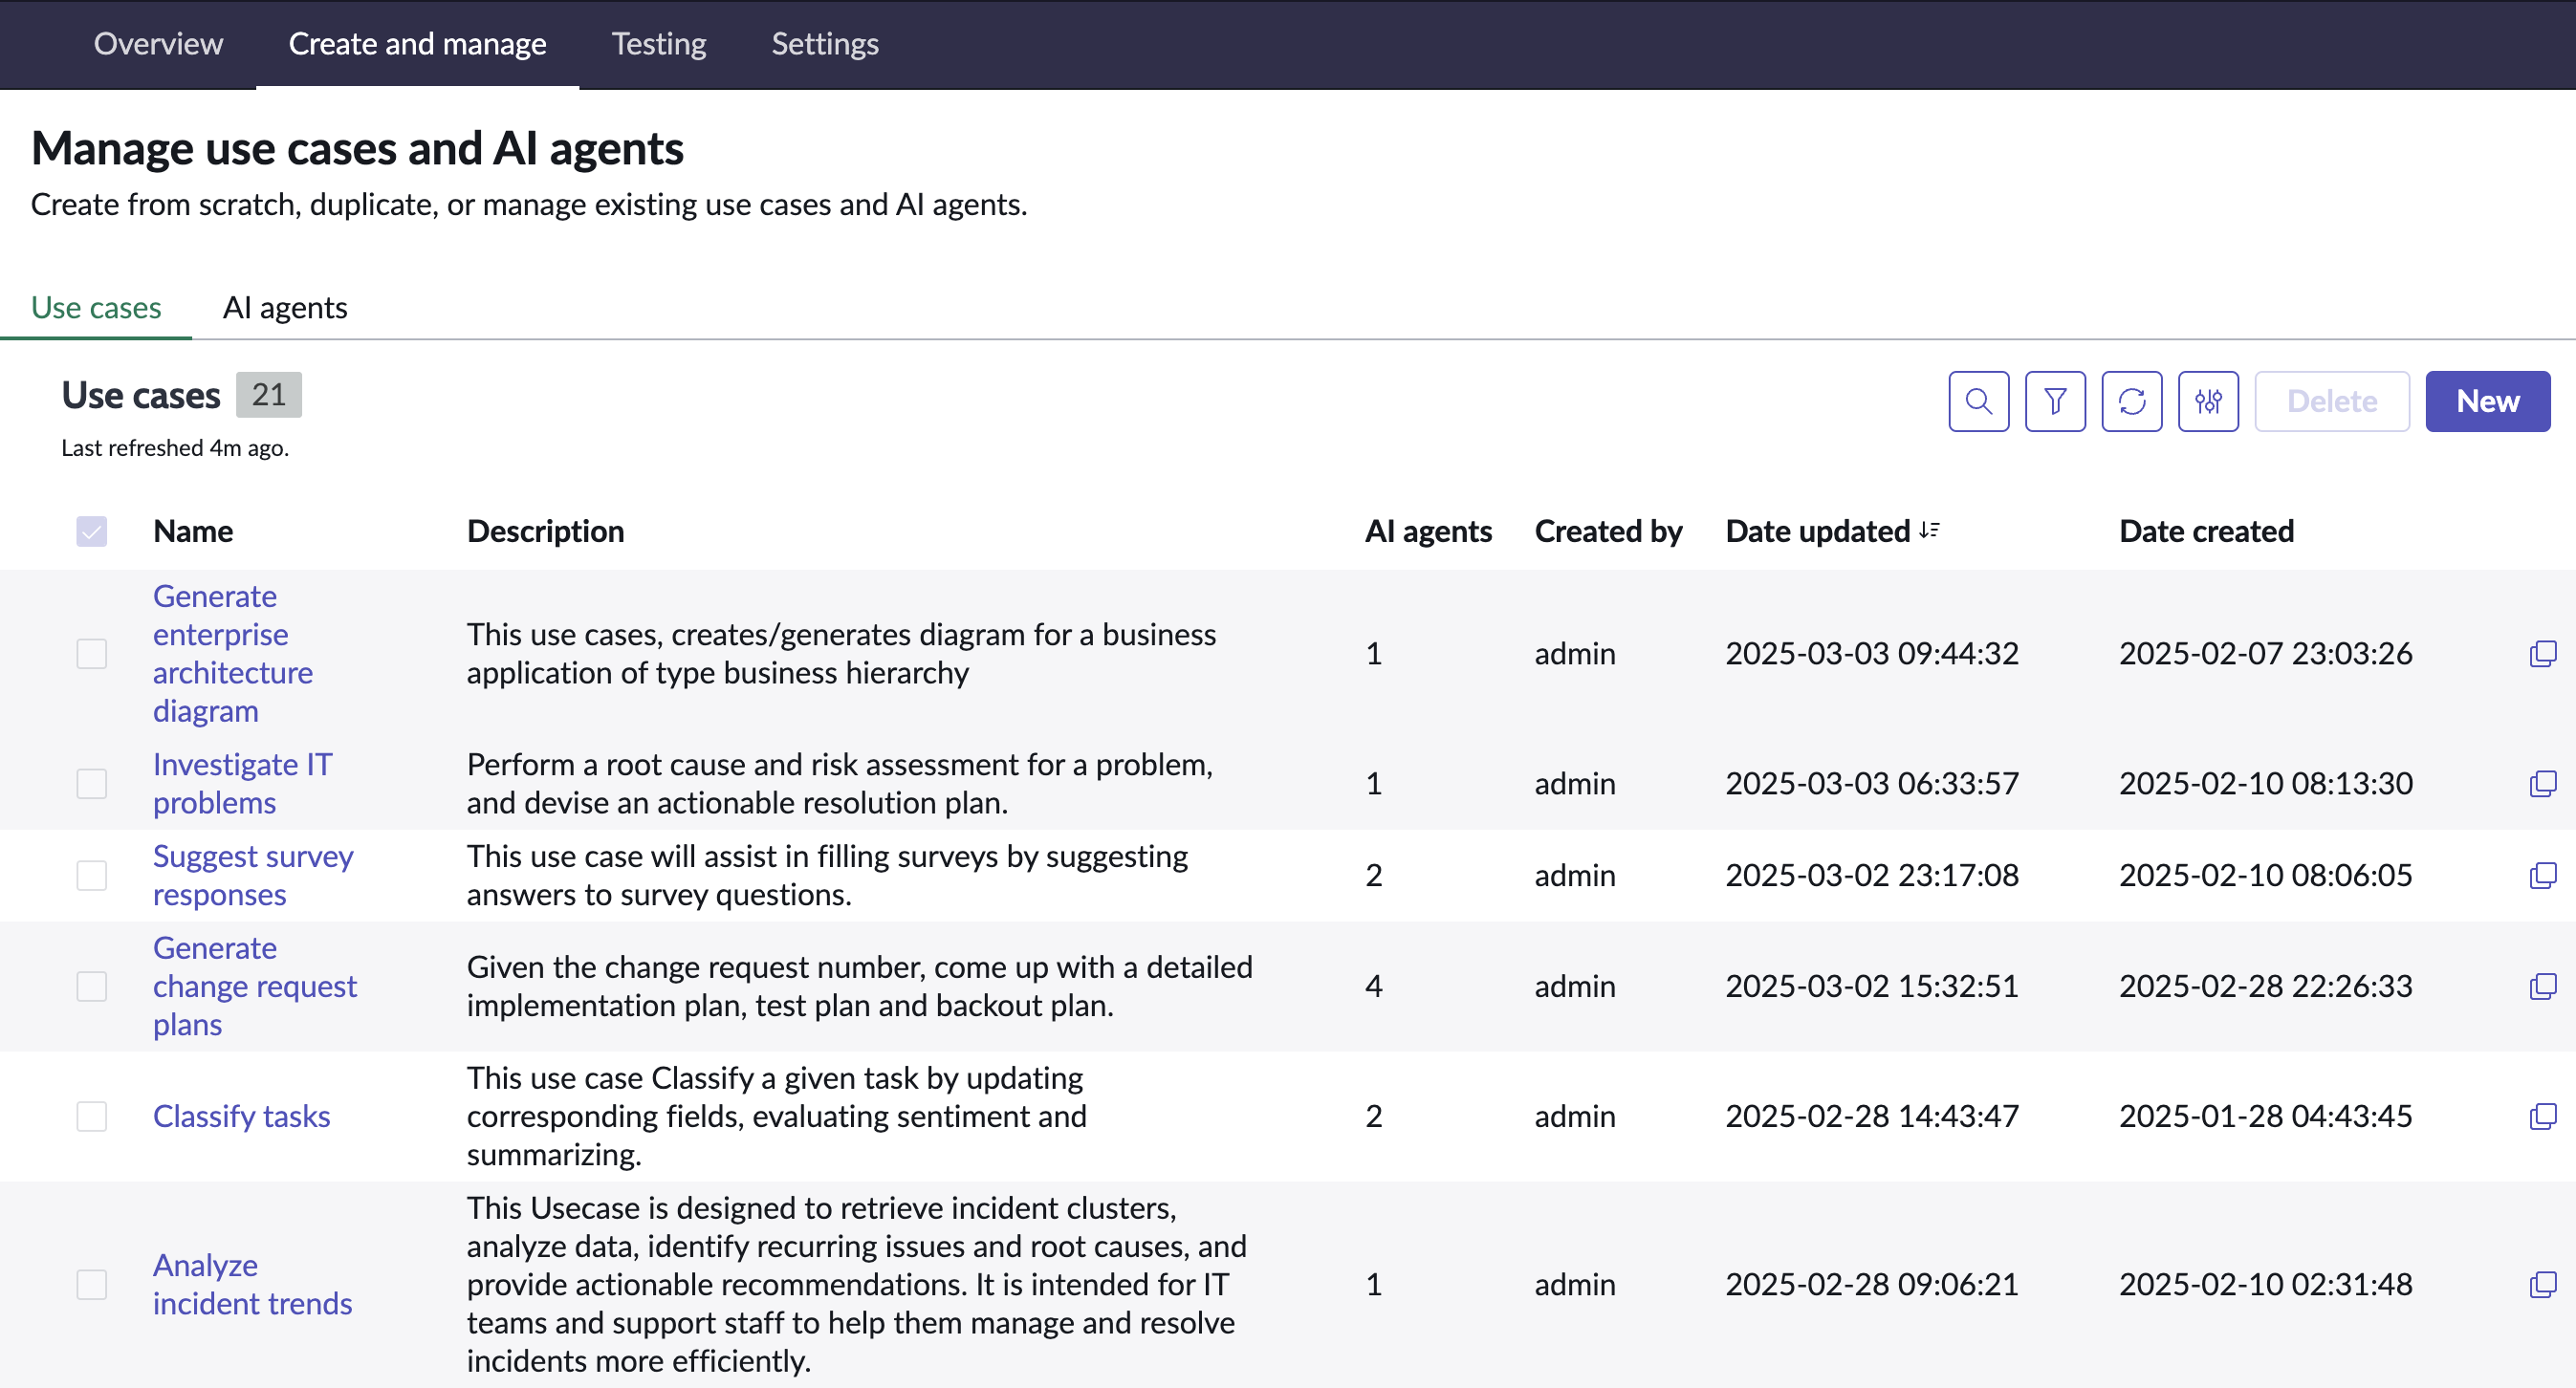Click the 21 use cases count badge

tap(268, 395)
